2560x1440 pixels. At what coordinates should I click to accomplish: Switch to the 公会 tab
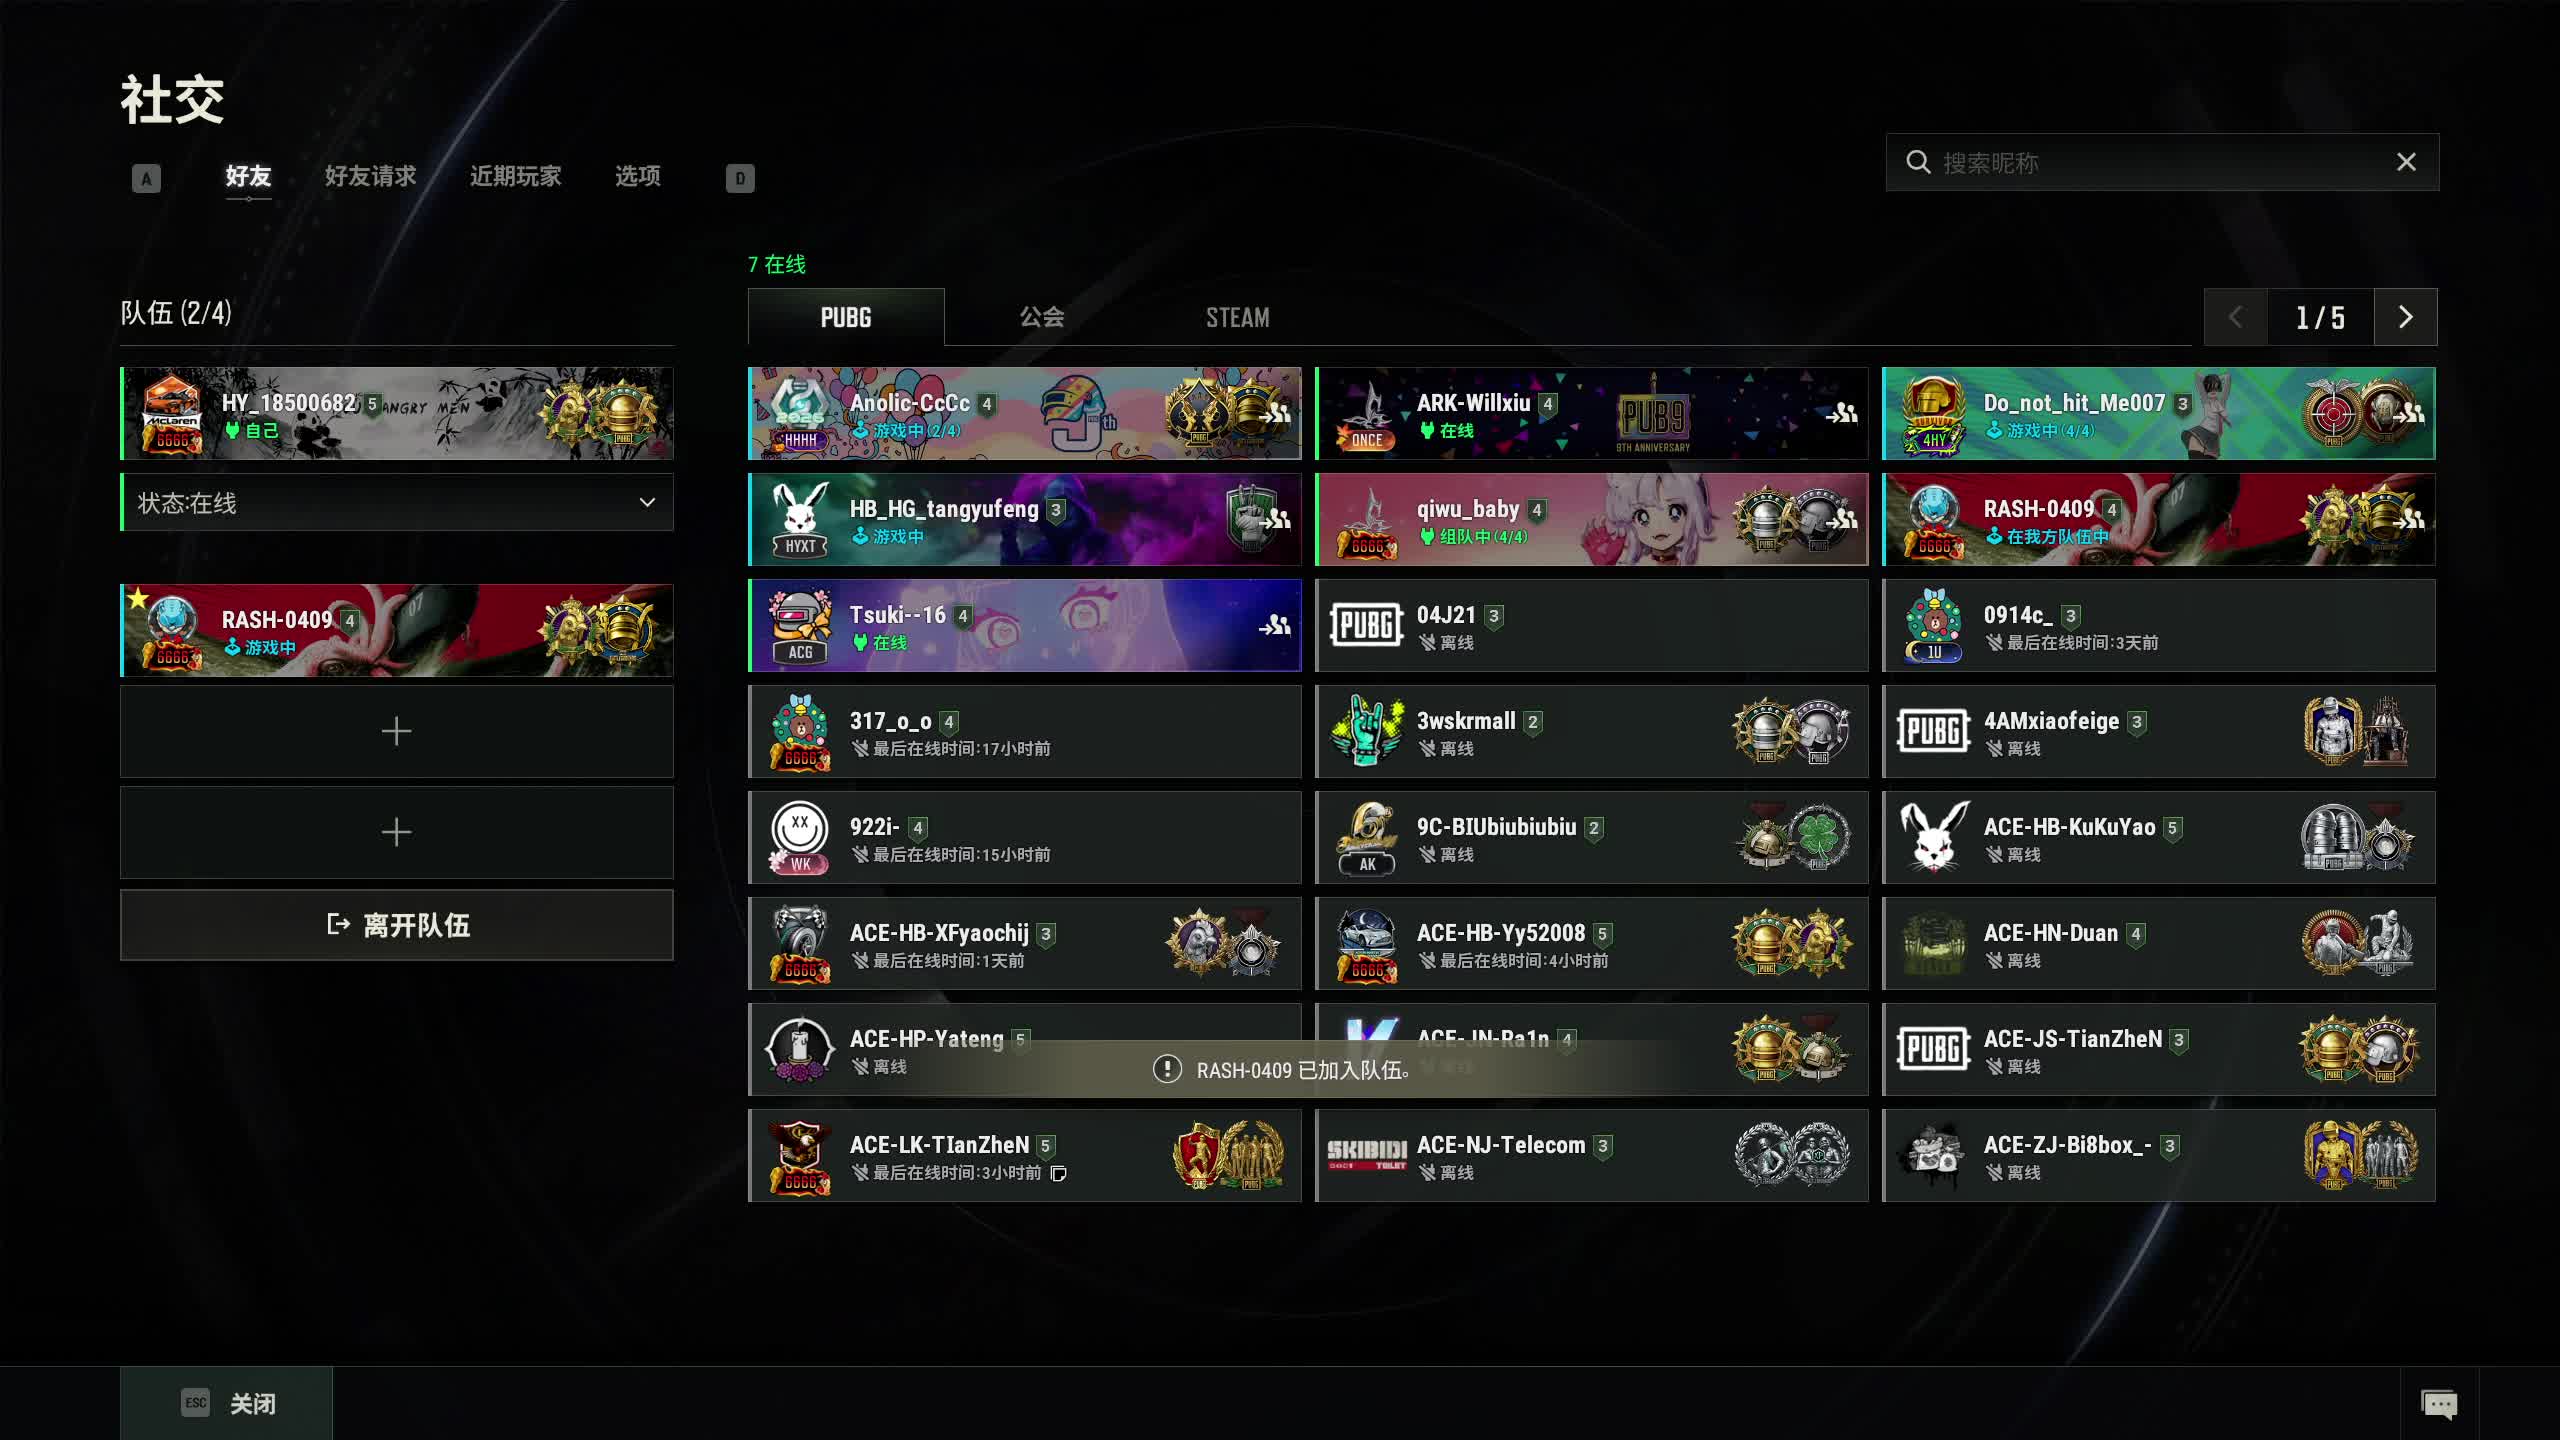pyautogui.click(x=1041, y=317)
